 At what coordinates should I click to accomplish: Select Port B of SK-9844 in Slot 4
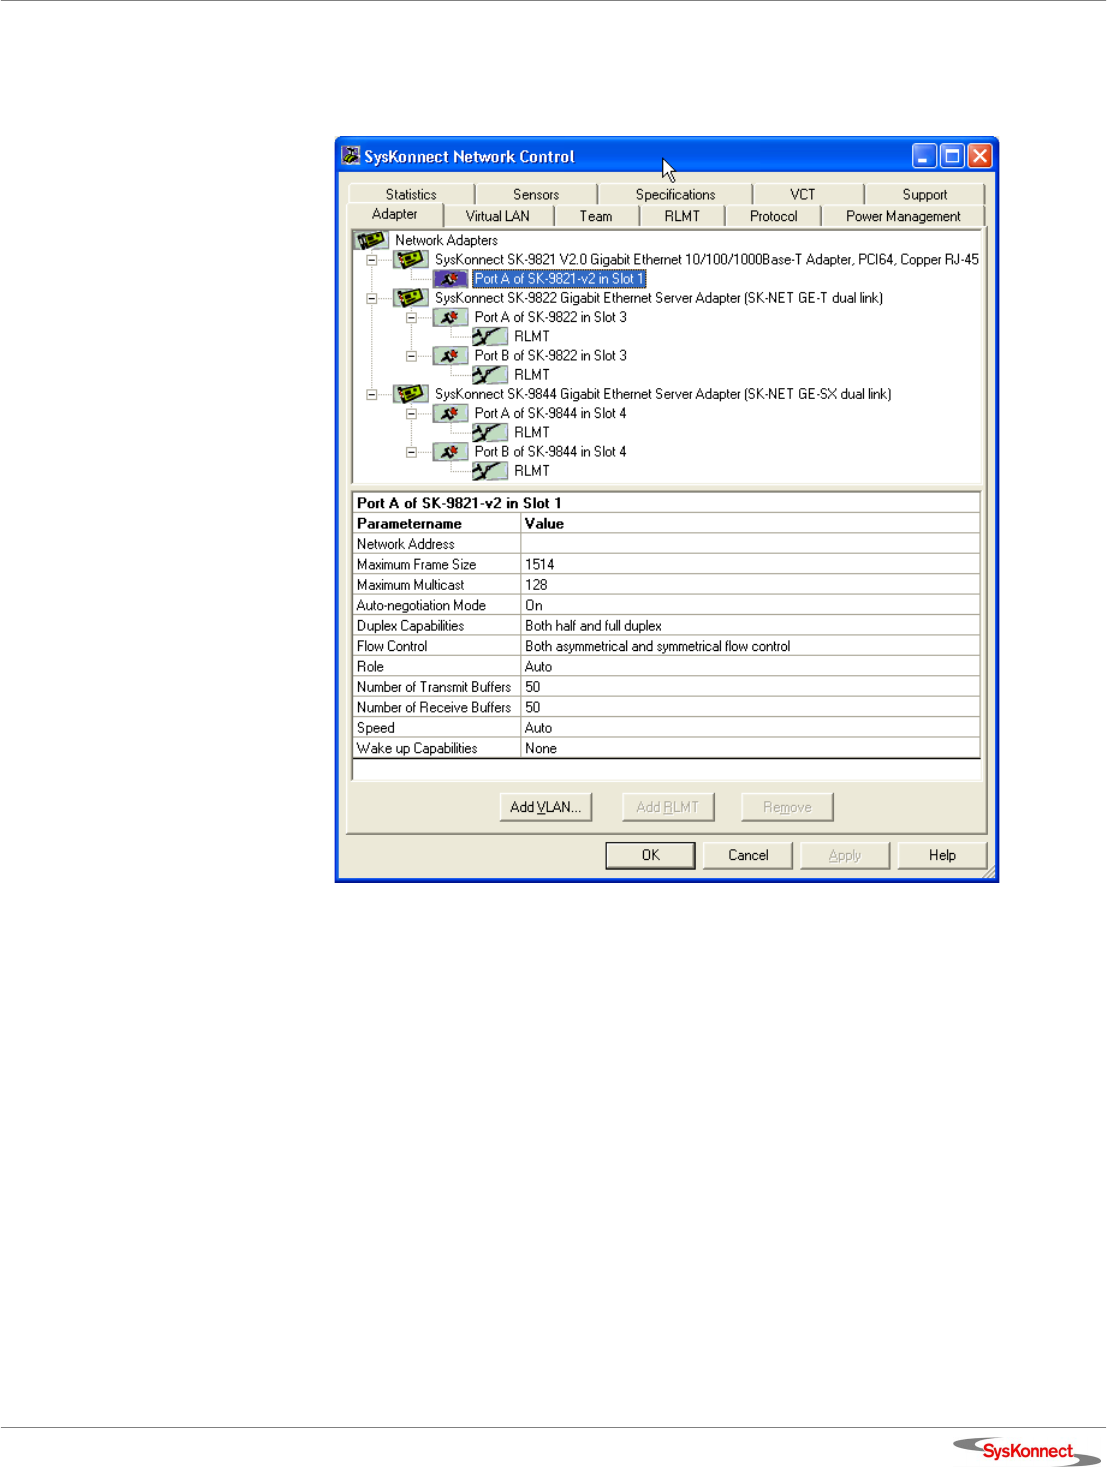point(550,452)
